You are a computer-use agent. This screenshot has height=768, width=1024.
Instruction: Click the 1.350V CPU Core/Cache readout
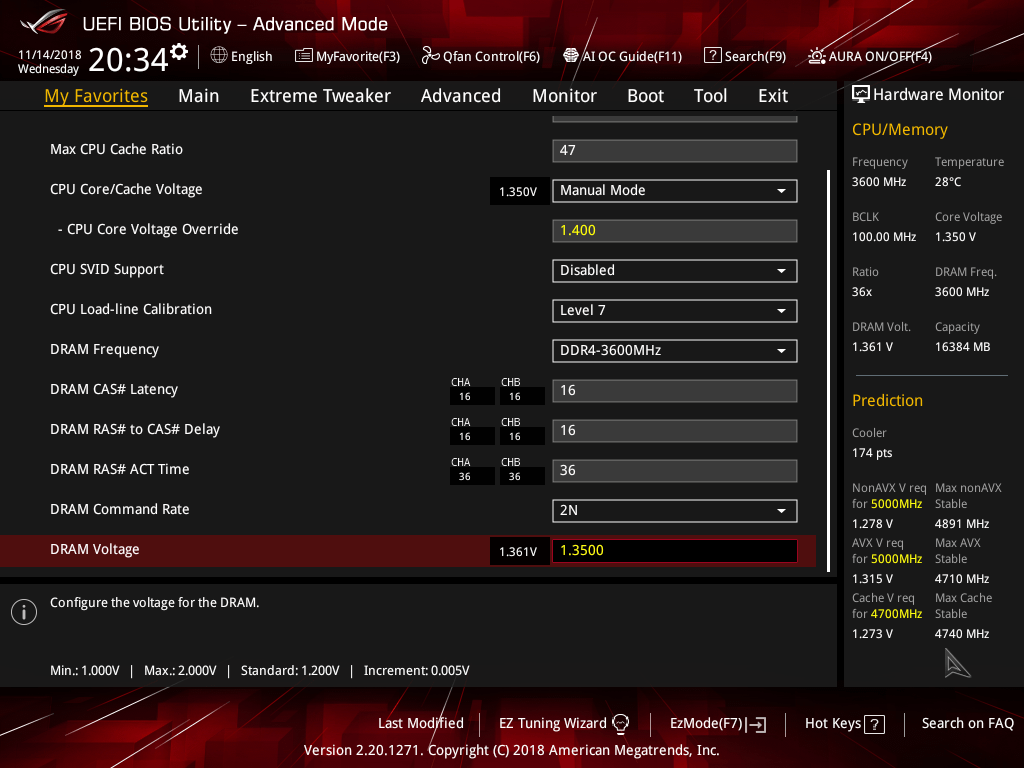pyautogui.click(x=518, y=191)
